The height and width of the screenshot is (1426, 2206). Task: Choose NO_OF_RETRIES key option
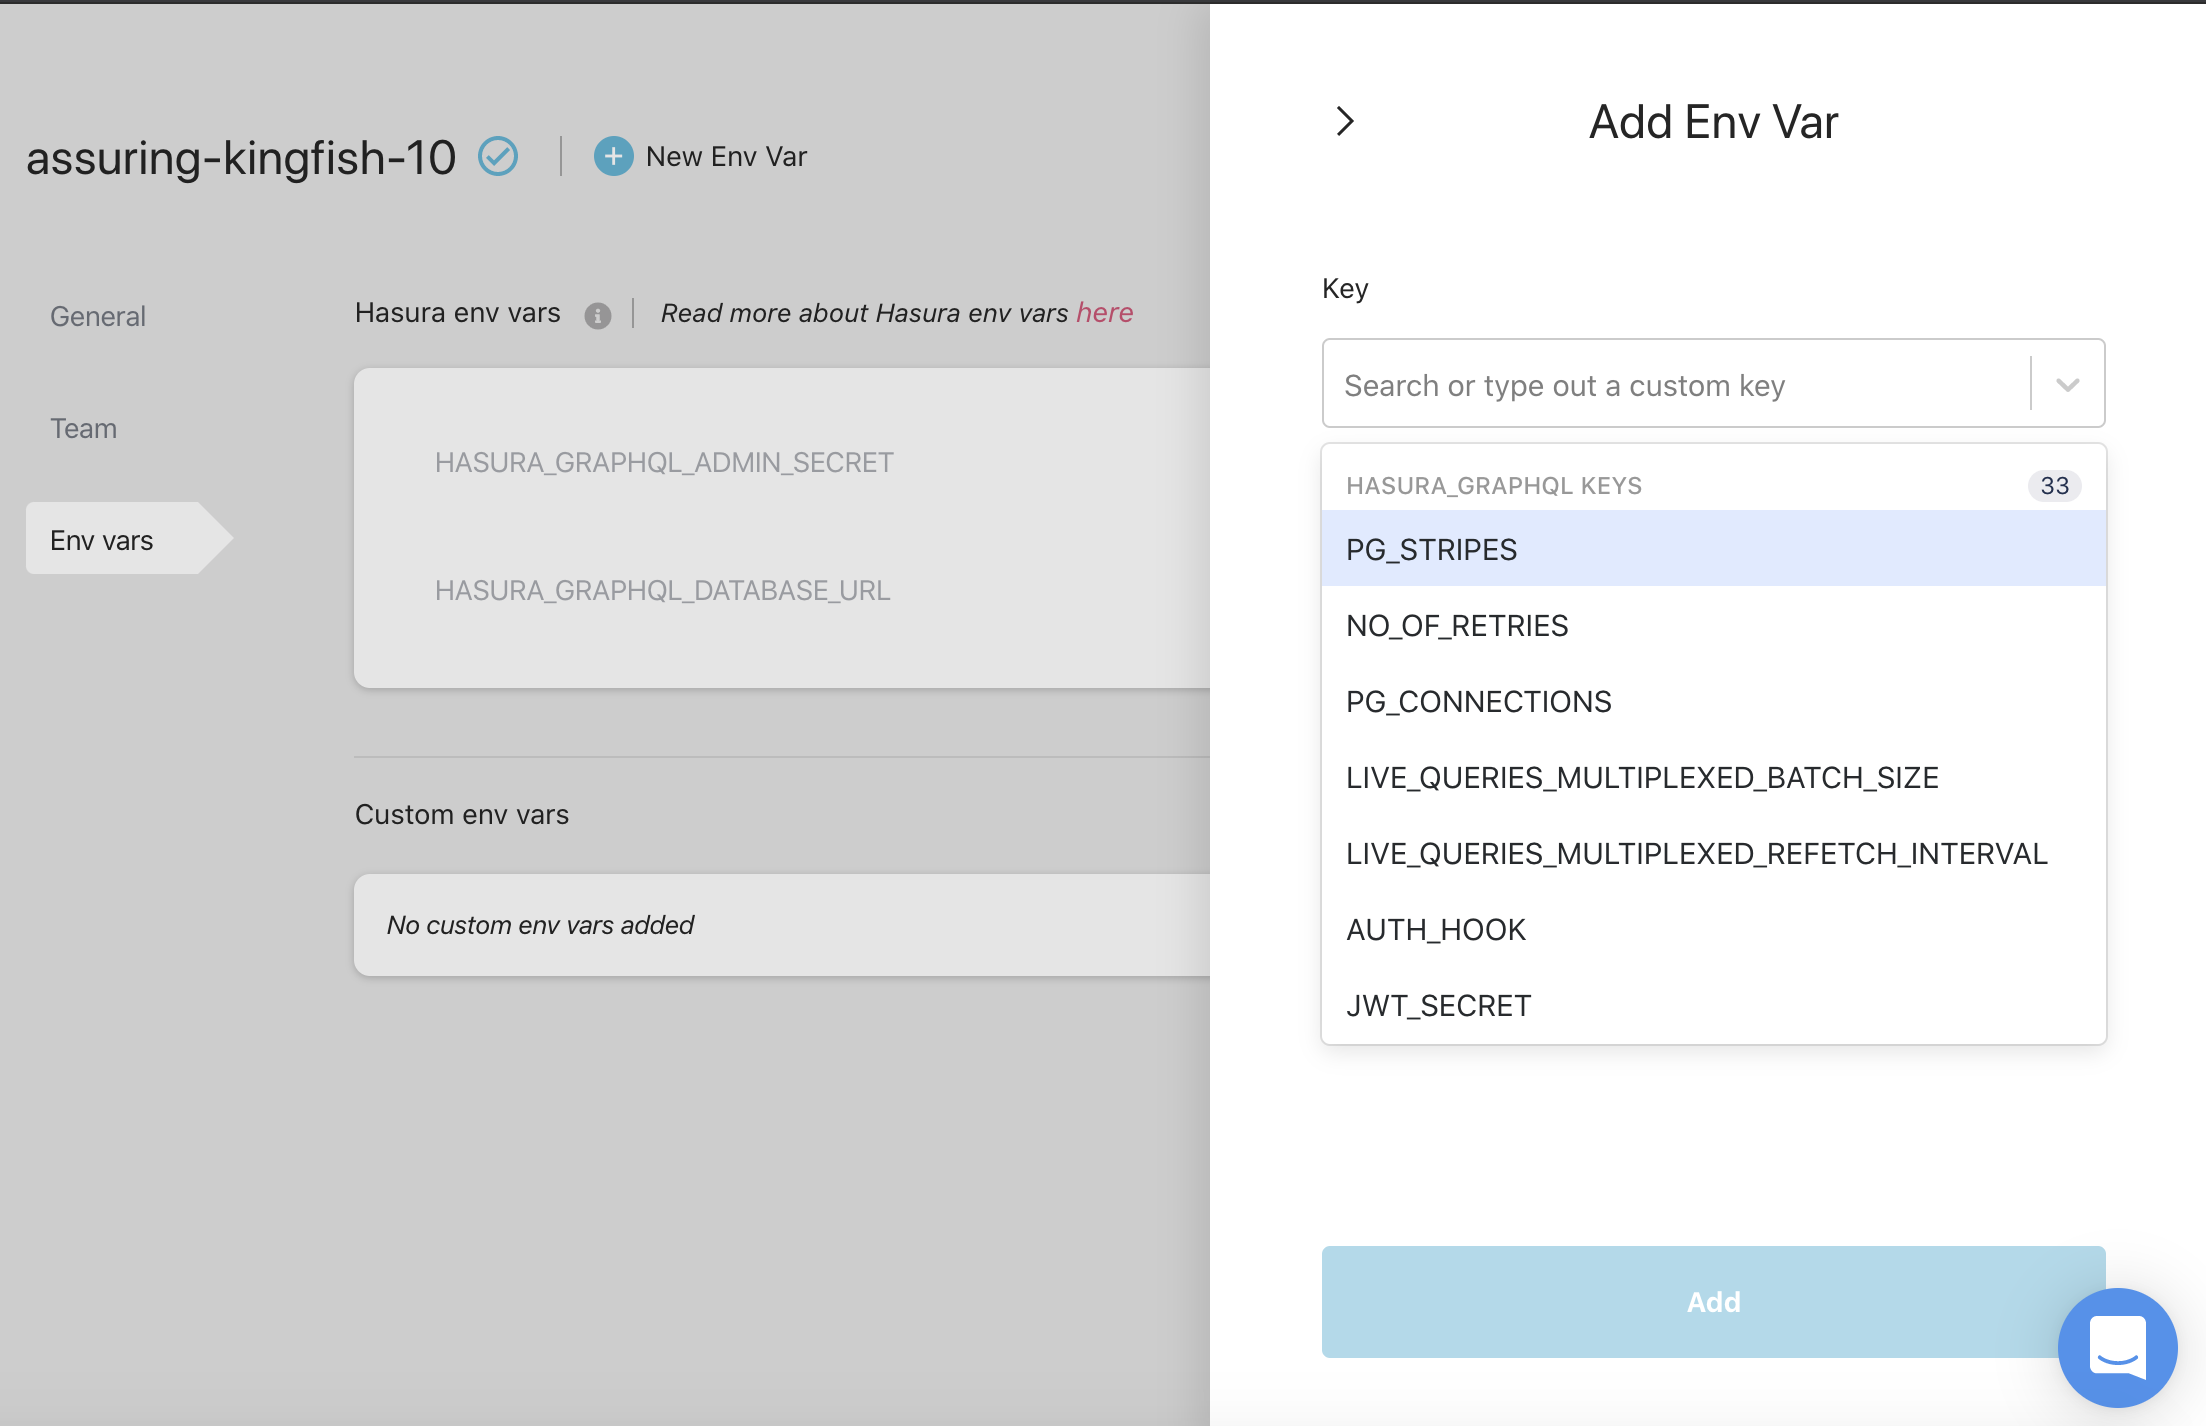coord(1714,625)
